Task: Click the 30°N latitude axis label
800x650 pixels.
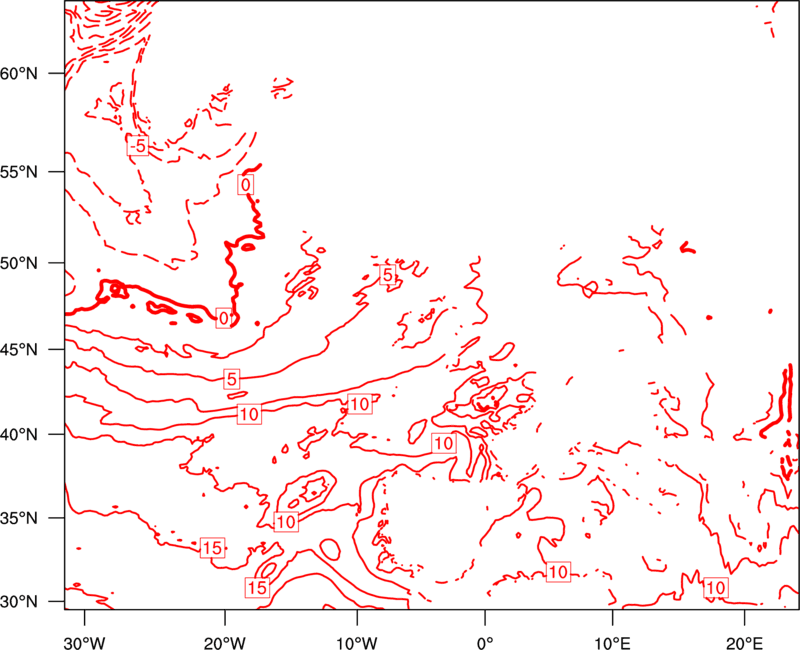Action: (x=19, y=602)
